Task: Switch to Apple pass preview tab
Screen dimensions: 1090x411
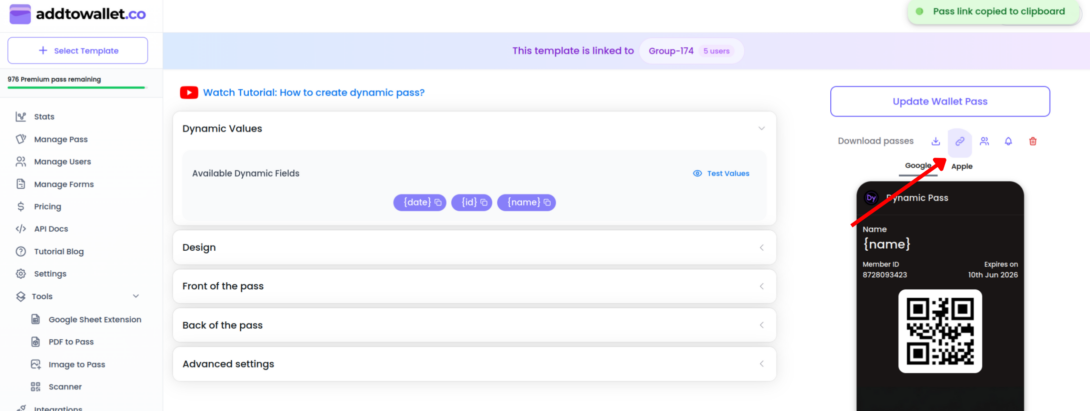Action: tap(962, 166)
